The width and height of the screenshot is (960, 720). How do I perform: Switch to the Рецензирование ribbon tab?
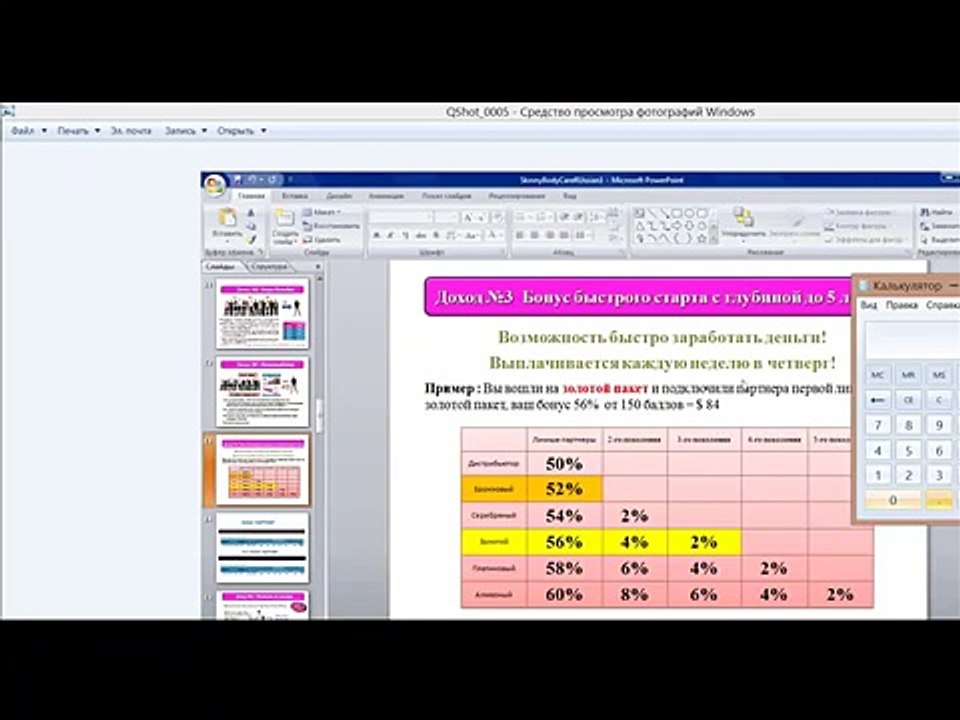tap(517, 196)
